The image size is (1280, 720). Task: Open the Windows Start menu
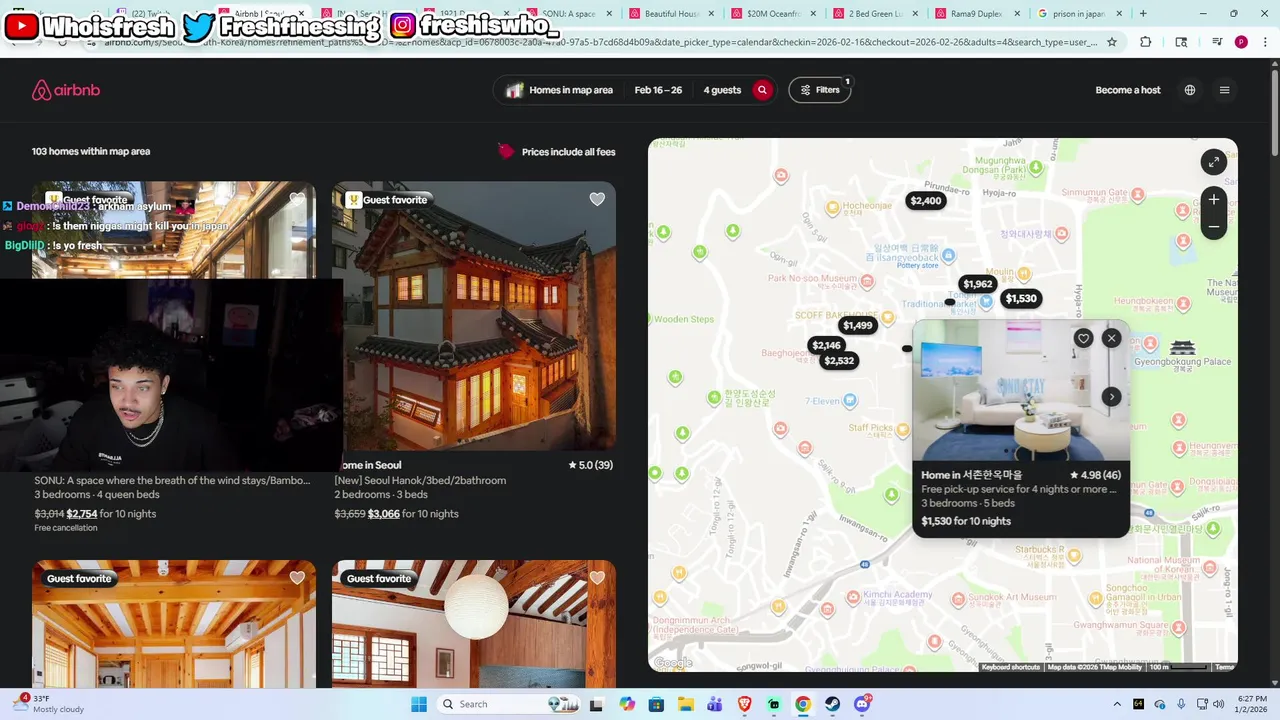point(419,704)
